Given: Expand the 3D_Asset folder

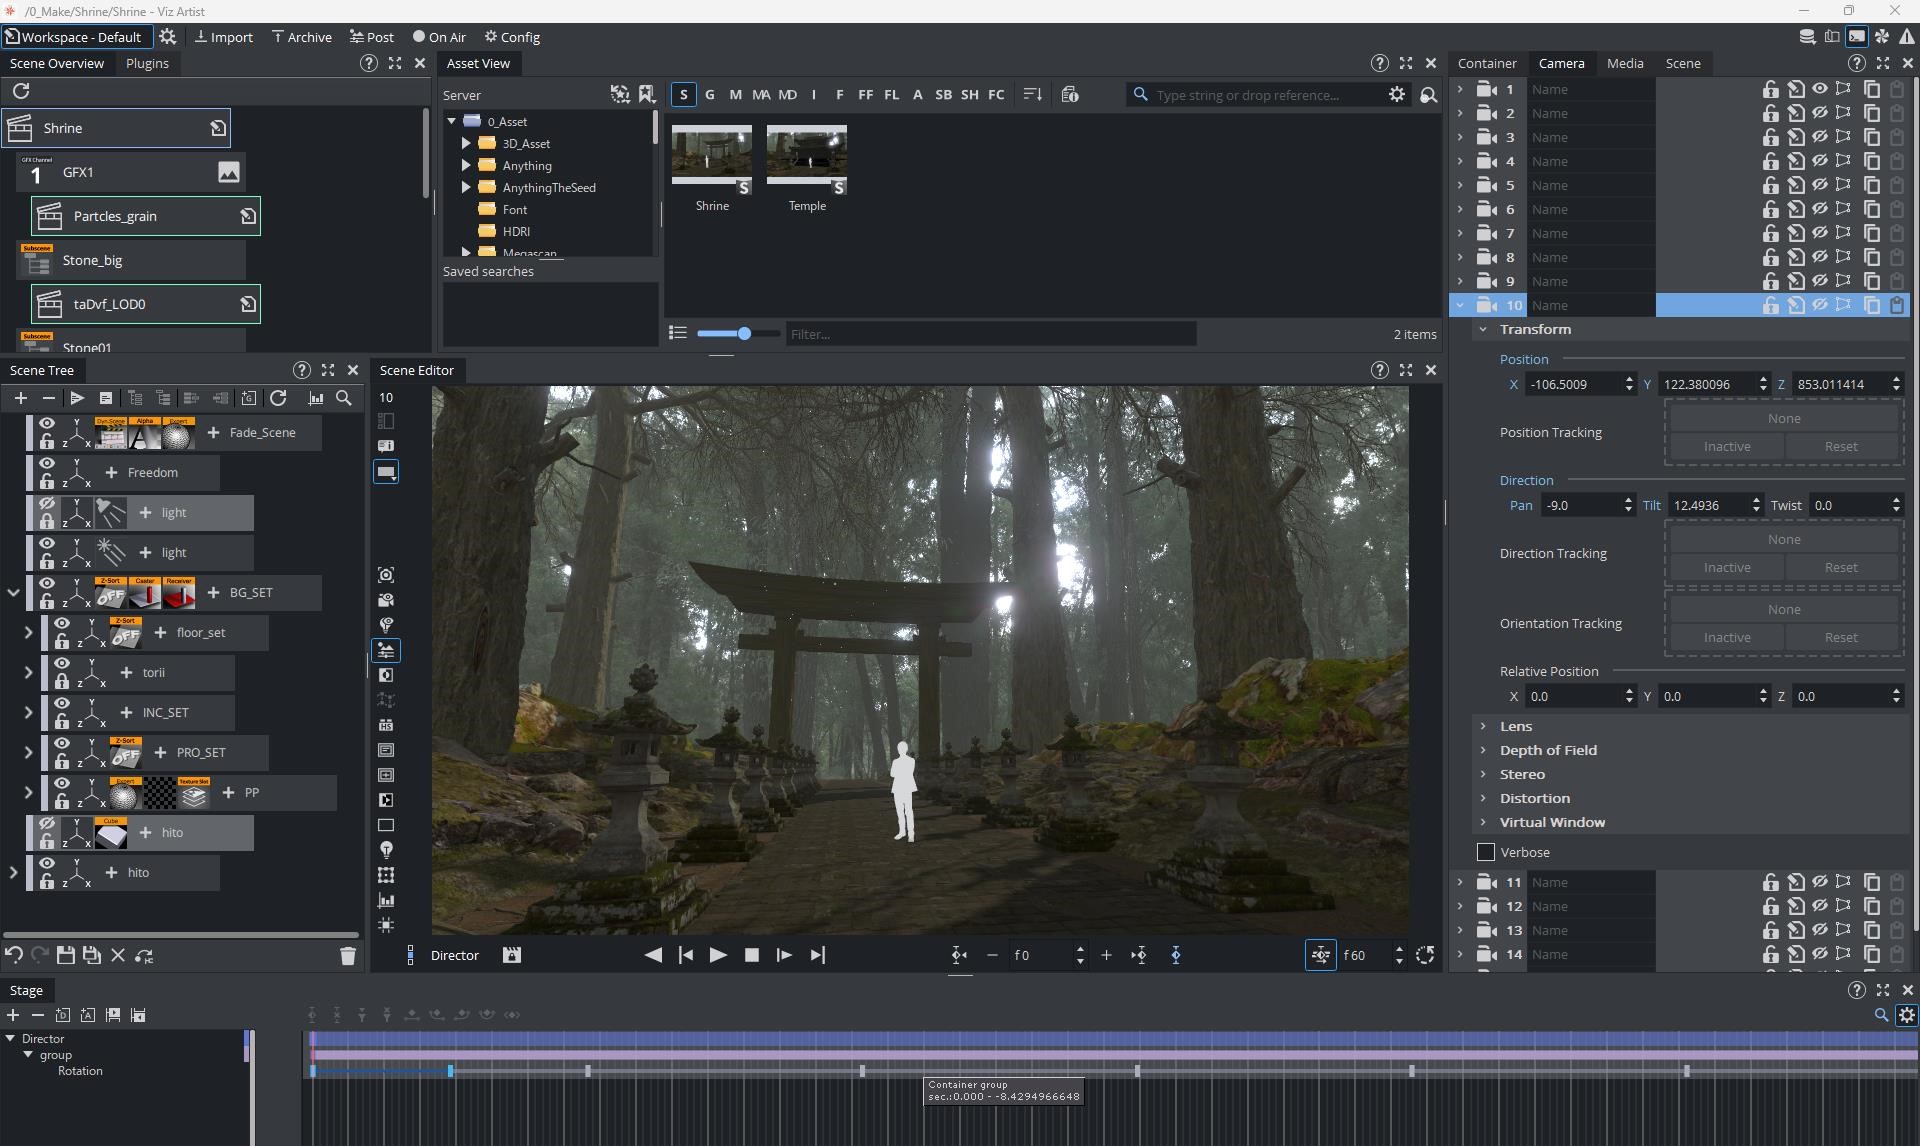Looking at the screenshot, I should coord(466,144).
